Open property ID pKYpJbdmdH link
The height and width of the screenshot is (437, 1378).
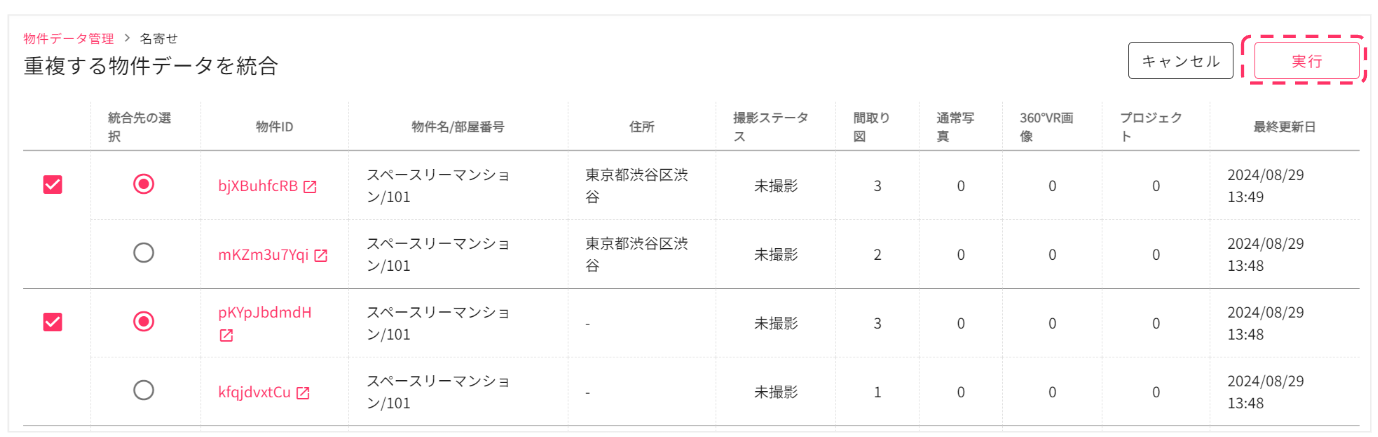pos(265,312)
